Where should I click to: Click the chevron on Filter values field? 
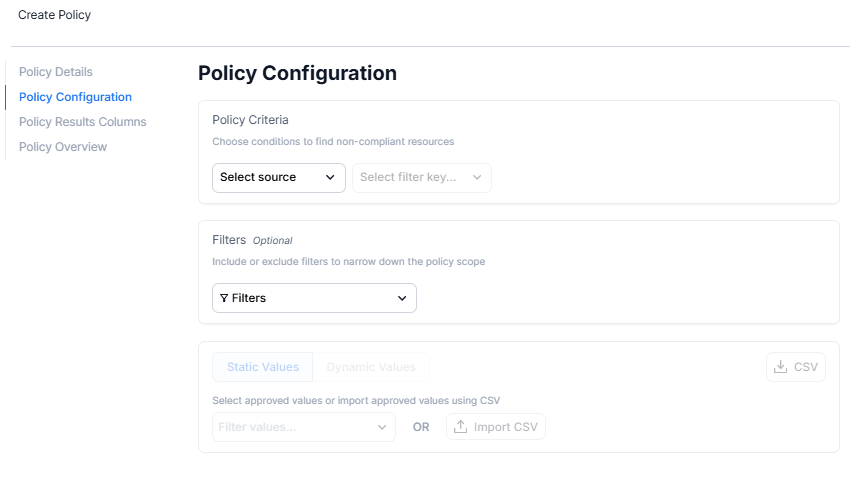coord(382,427)
